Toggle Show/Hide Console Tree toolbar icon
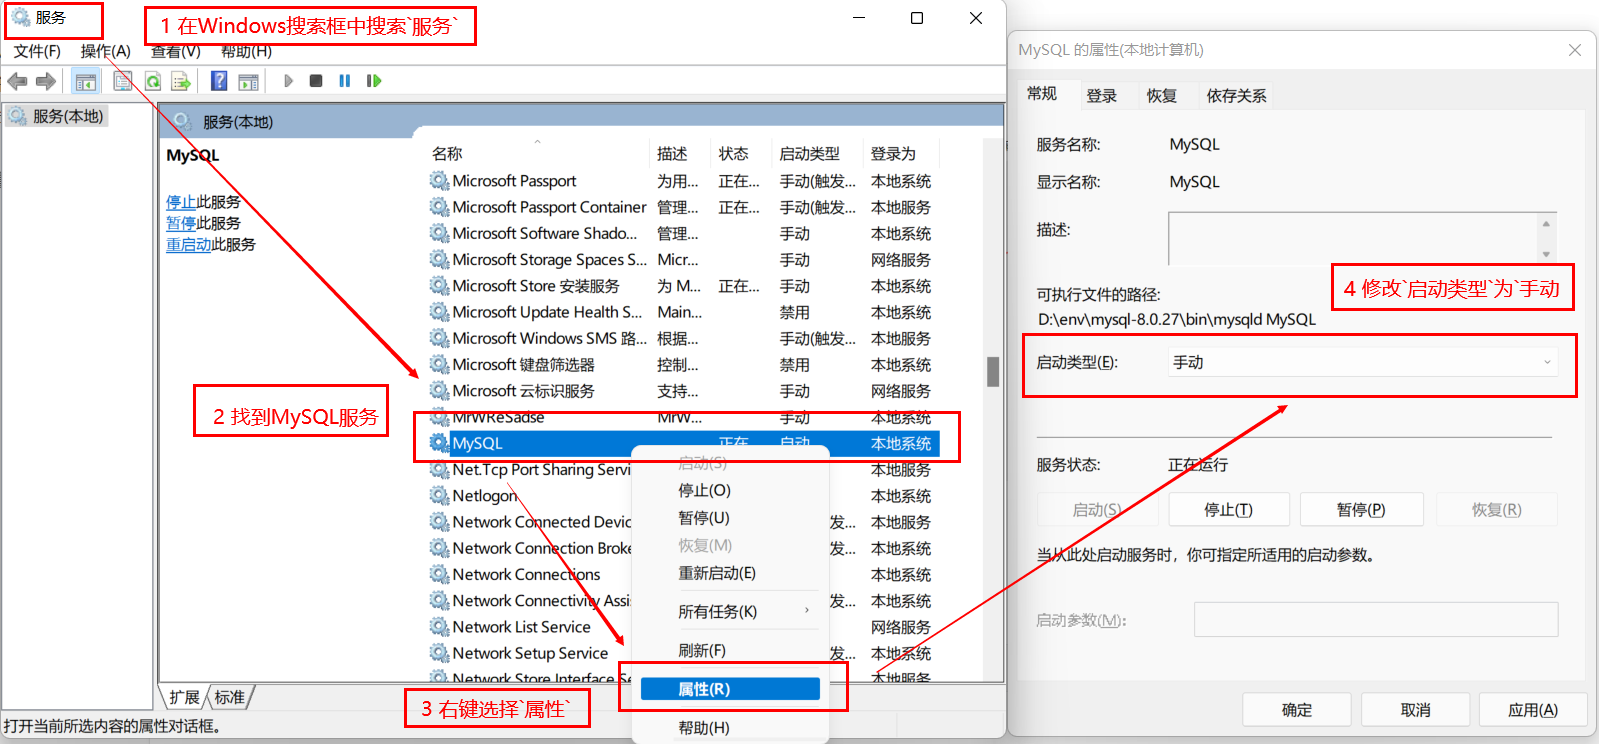 click(x=86, y=81)
